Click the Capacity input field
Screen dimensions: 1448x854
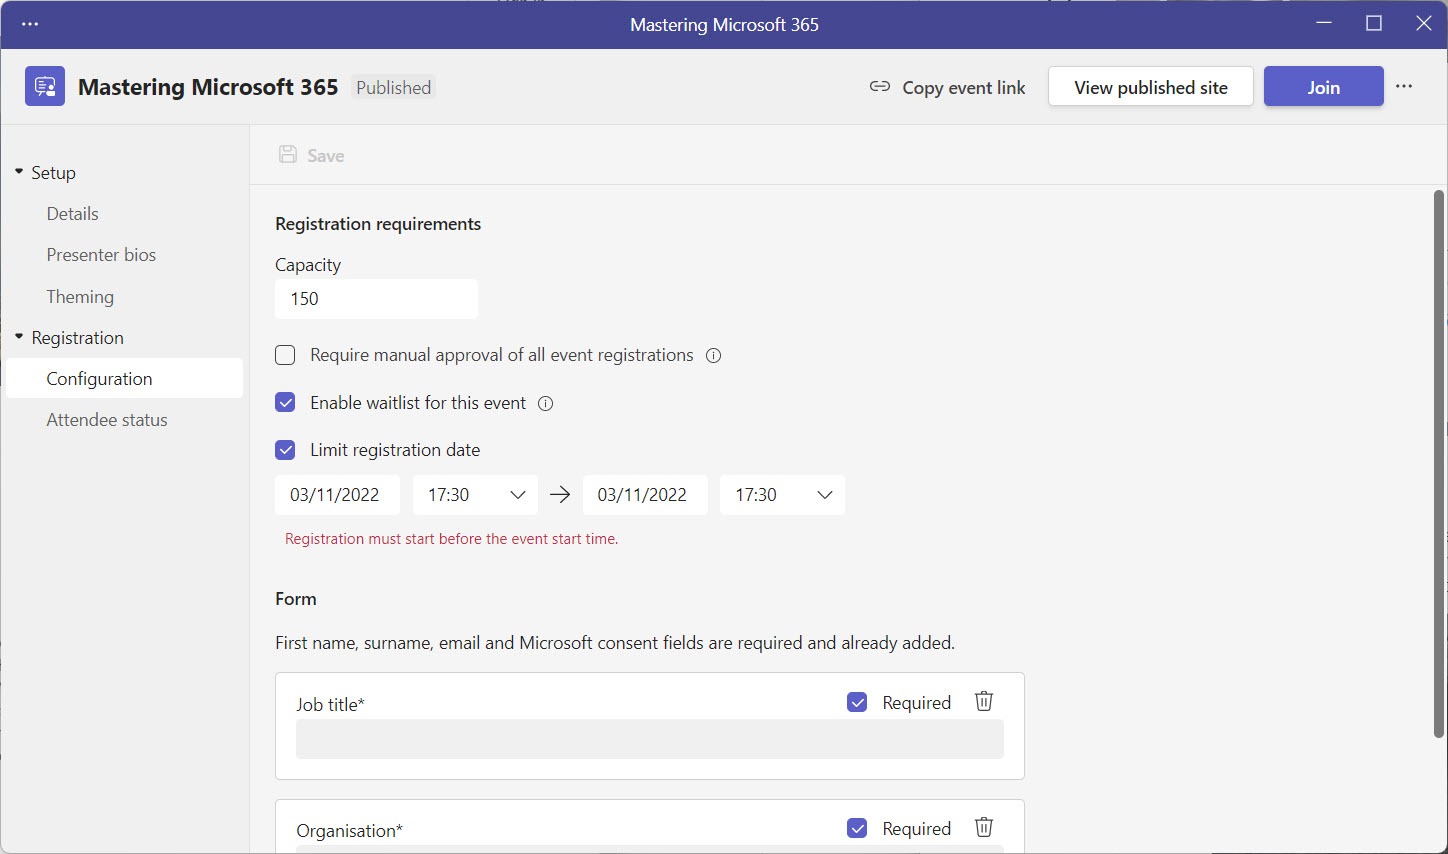(376, 298)
